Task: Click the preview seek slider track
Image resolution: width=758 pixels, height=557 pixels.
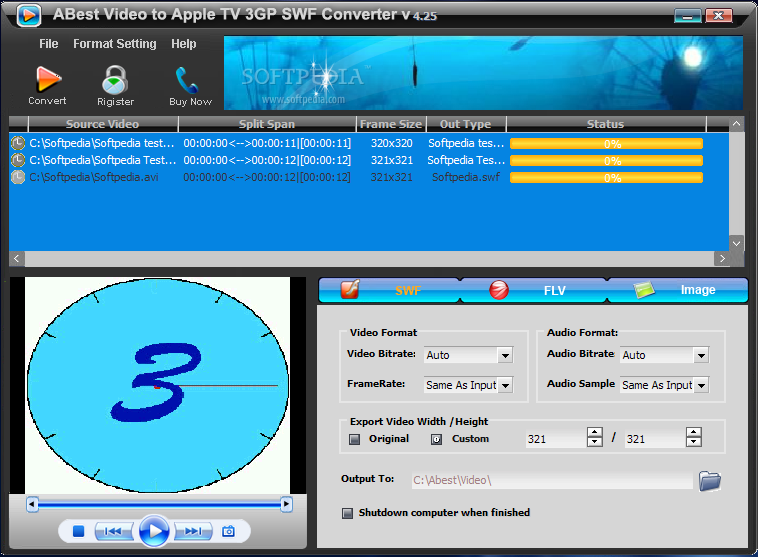Action: point(159,505)
